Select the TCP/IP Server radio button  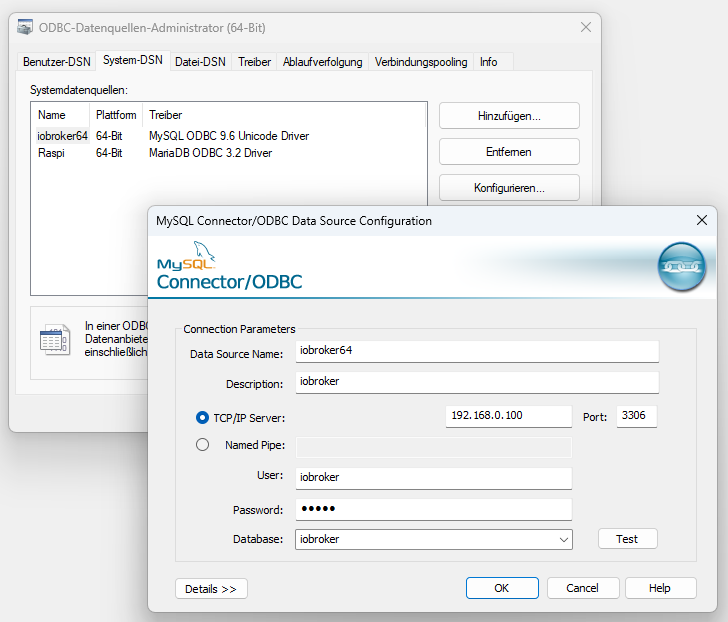coord(202,418)
